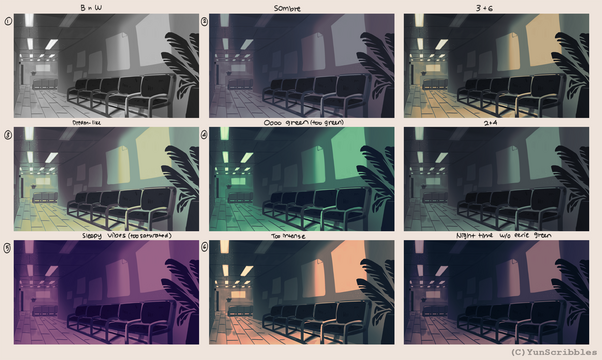Select the purple Sleepy vibes hallway panel
The width and height of the screenshot is (602, 360).
[106, 292]
